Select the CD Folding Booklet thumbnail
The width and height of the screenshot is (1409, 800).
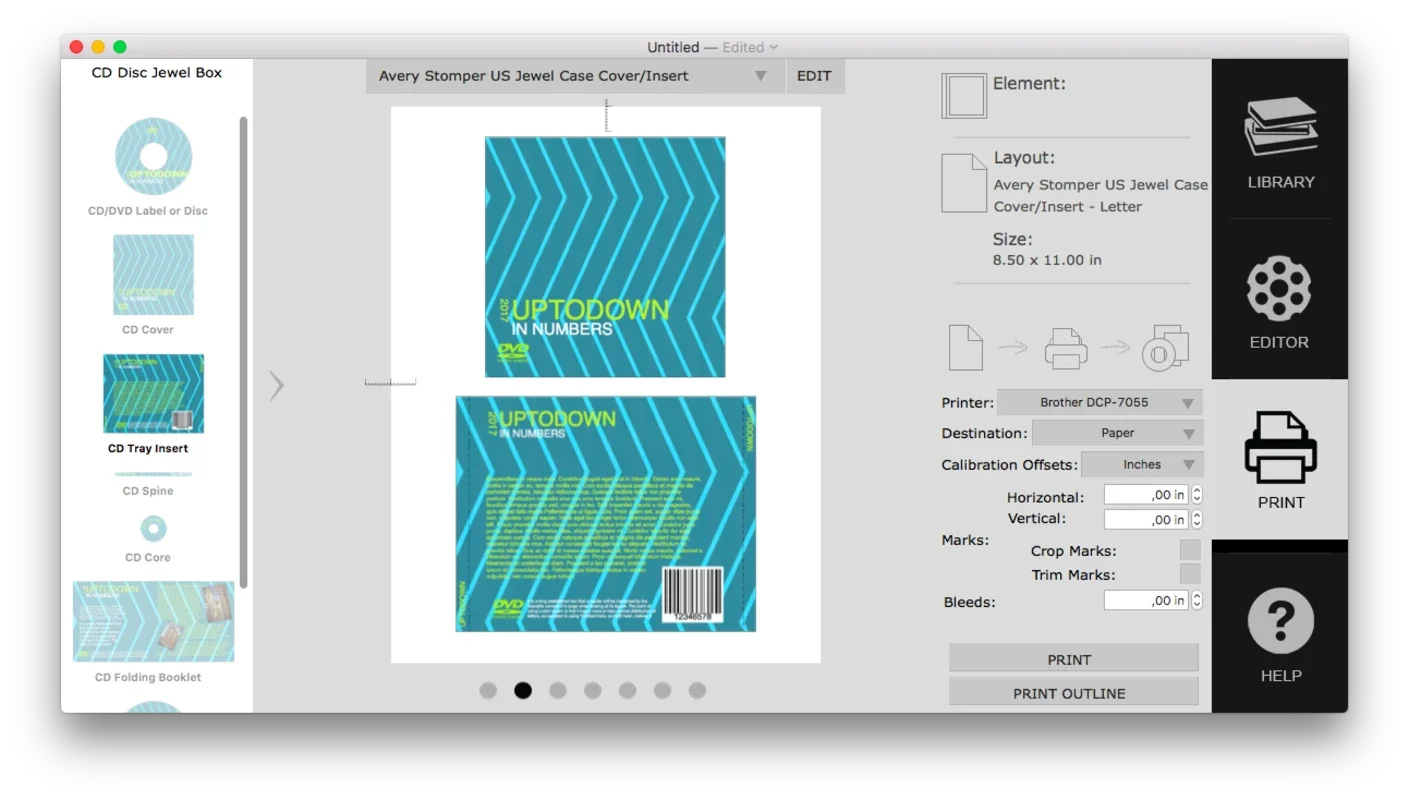pyautogui.click(x=153, y=622)
